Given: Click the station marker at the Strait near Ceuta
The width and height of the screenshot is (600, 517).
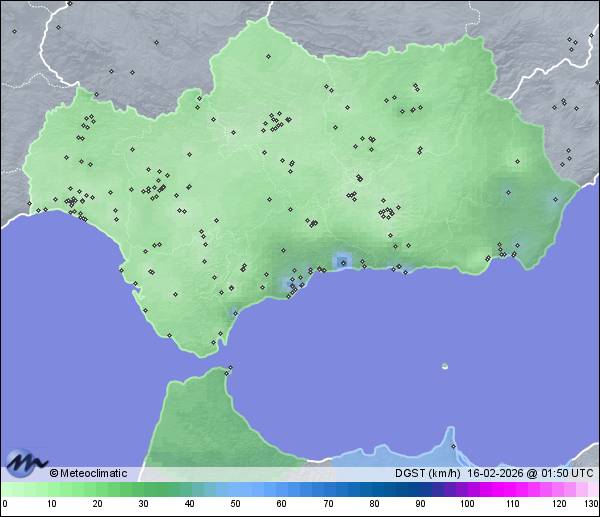Looking at the screenshot, I should pyautogui.click(x=230, y=369).
